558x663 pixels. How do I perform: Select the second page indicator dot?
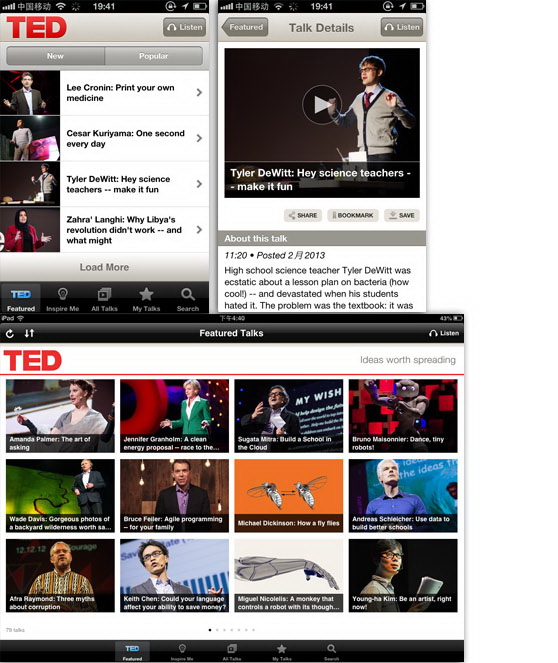pyautogui.click(x=217, y=630)
